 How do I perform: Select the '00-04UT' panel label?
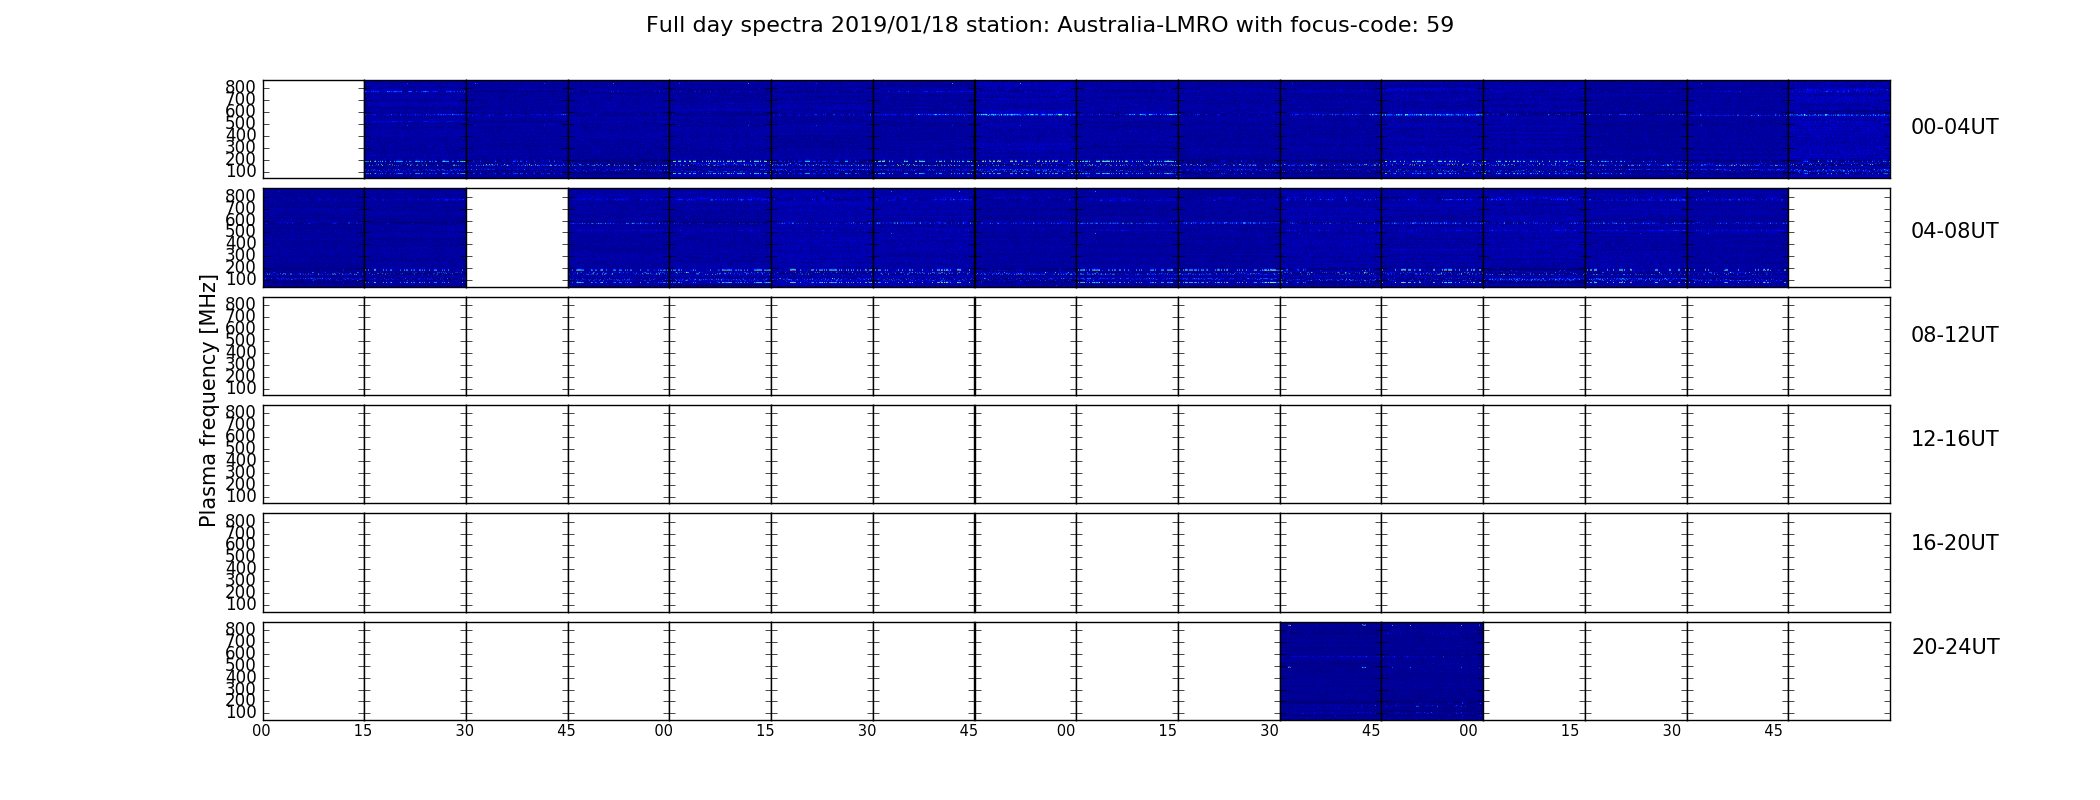[1955, 127]
